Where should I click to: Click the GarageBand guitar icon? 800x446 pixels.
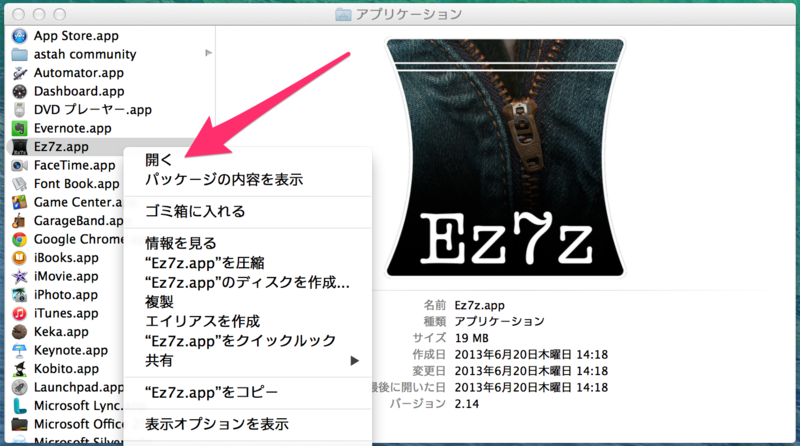coord(19,221)
